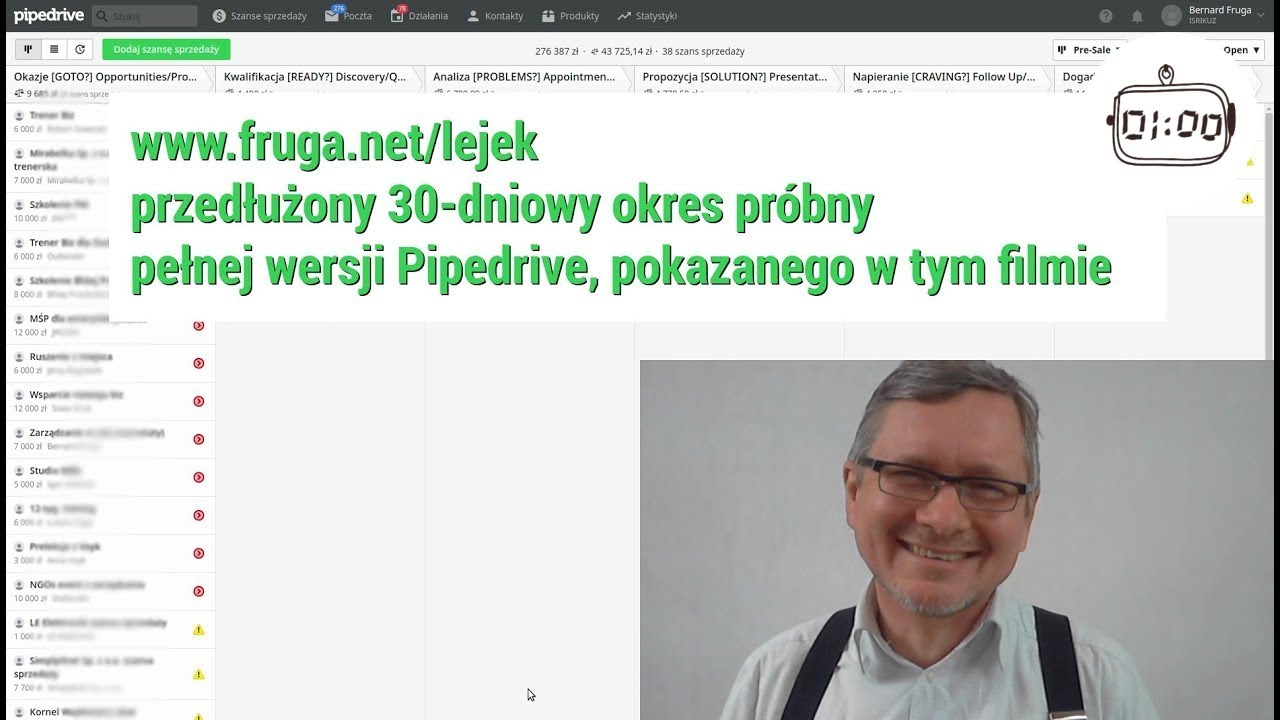Open Kontakty section
The image size is (1280, 720).
[x=495, y=16]
